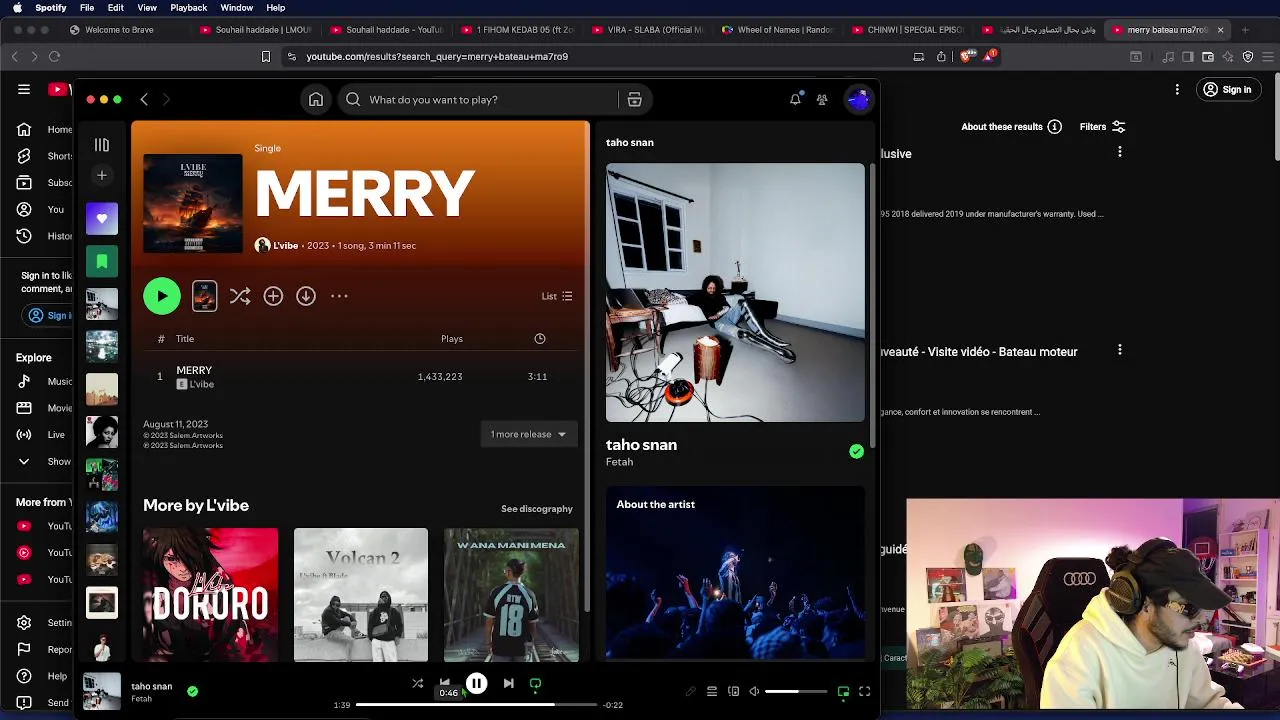
Task: Open the Edit menu
Action: pos(116,7)
